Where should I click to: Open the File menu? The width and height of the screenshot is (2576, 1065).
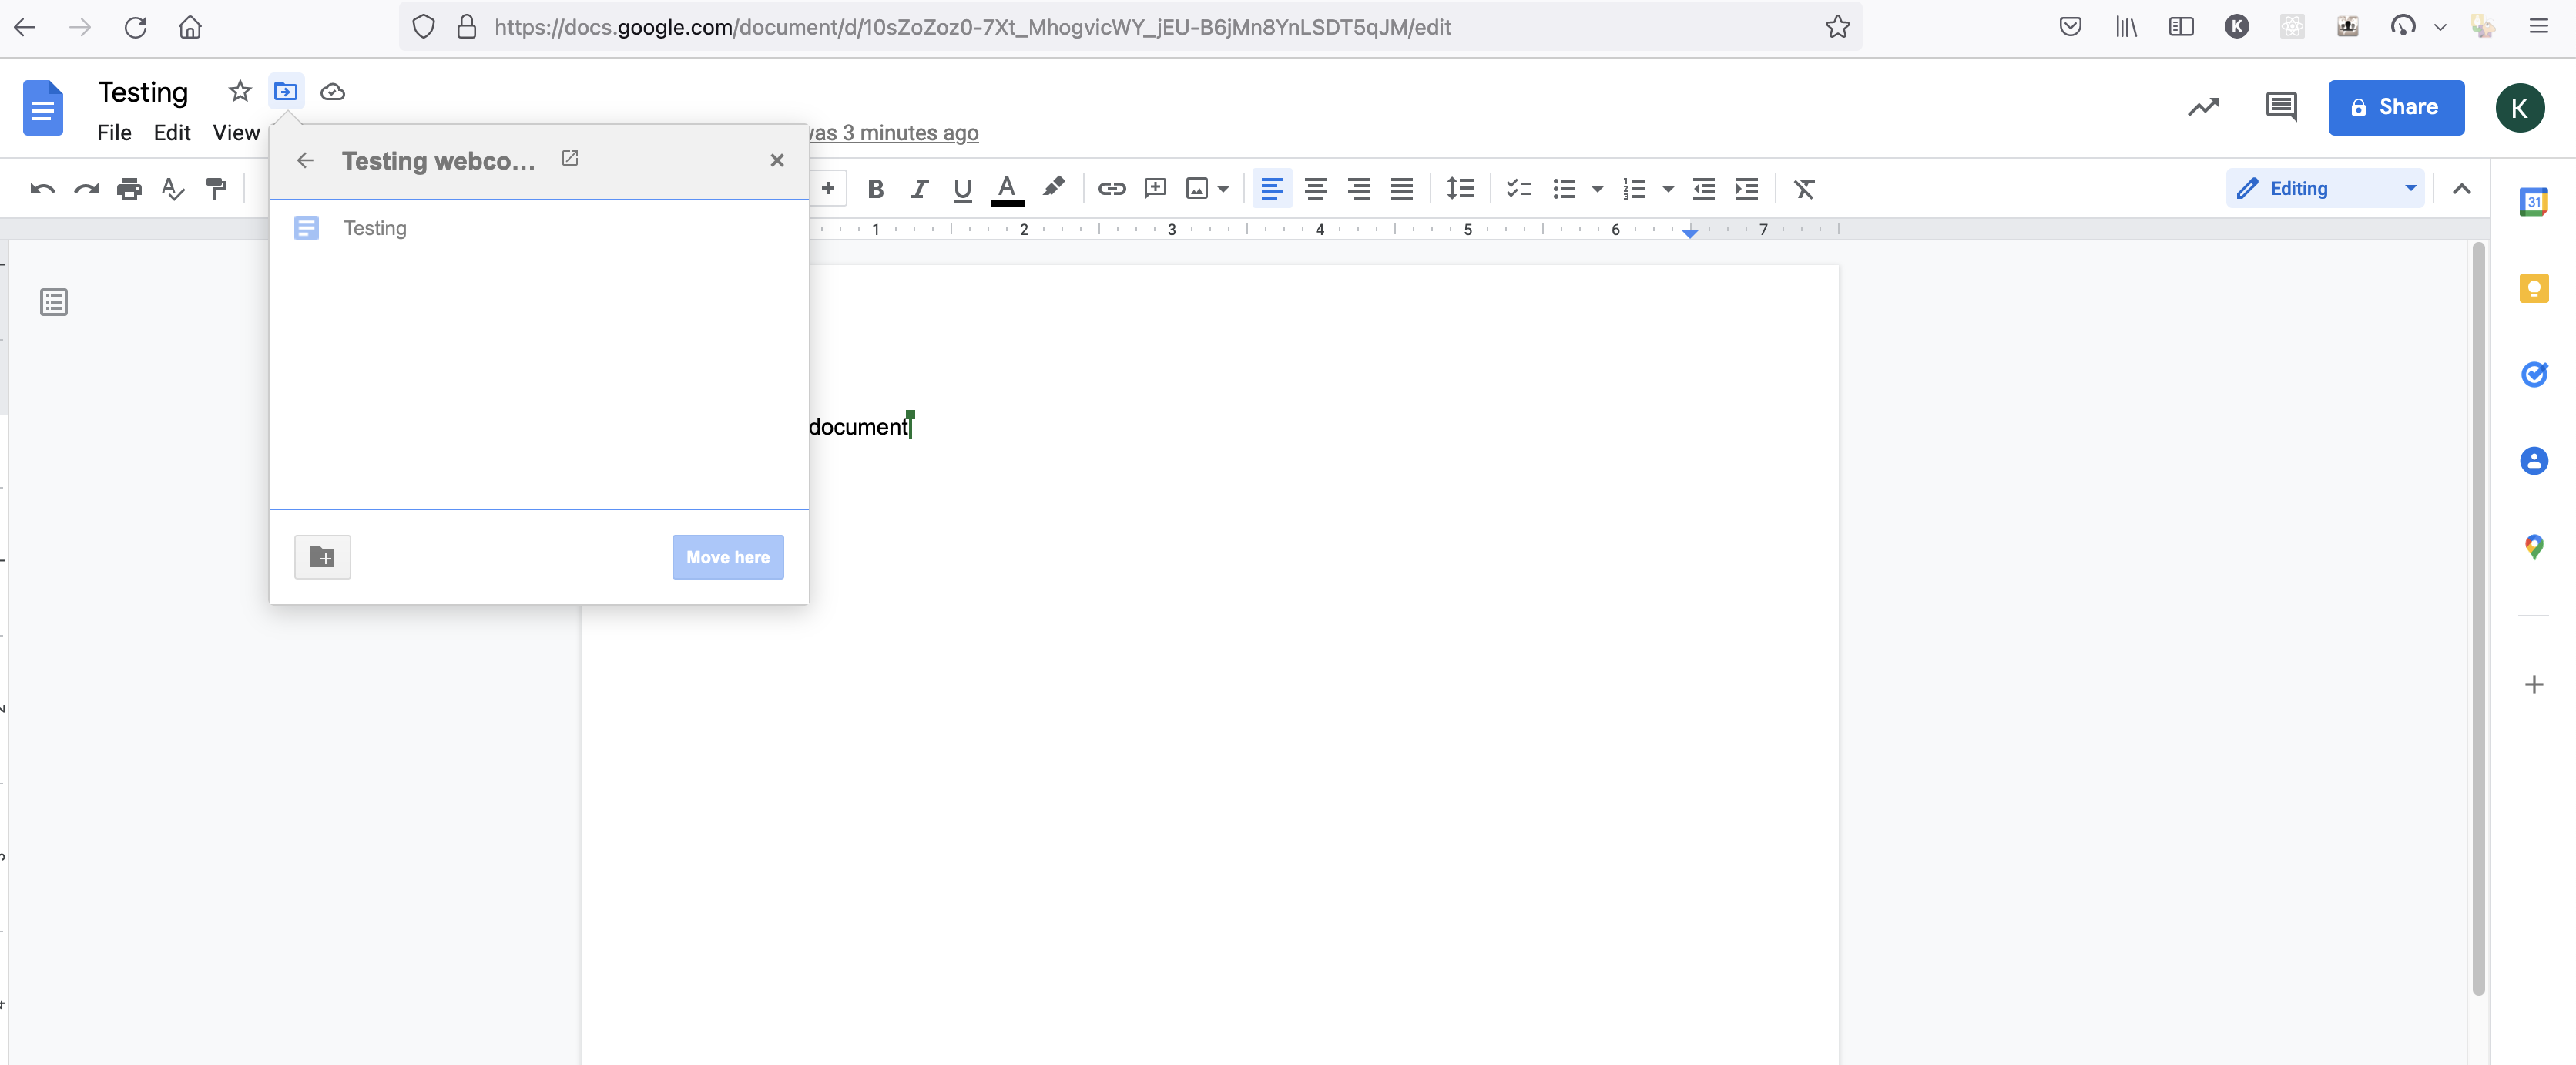pyautogui.click(x=113, y=132)
